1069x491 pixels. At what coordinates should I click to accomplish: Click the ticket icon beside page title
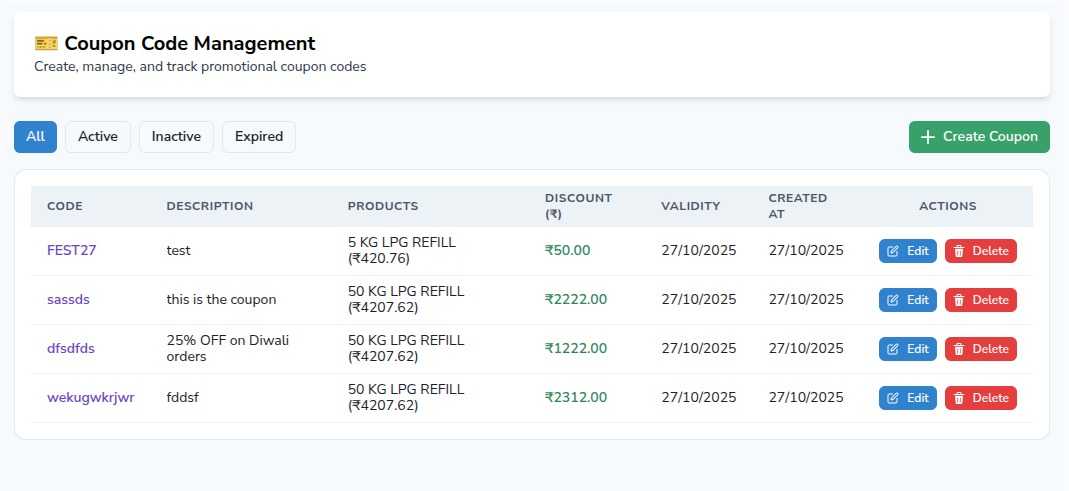click(46, 43)
